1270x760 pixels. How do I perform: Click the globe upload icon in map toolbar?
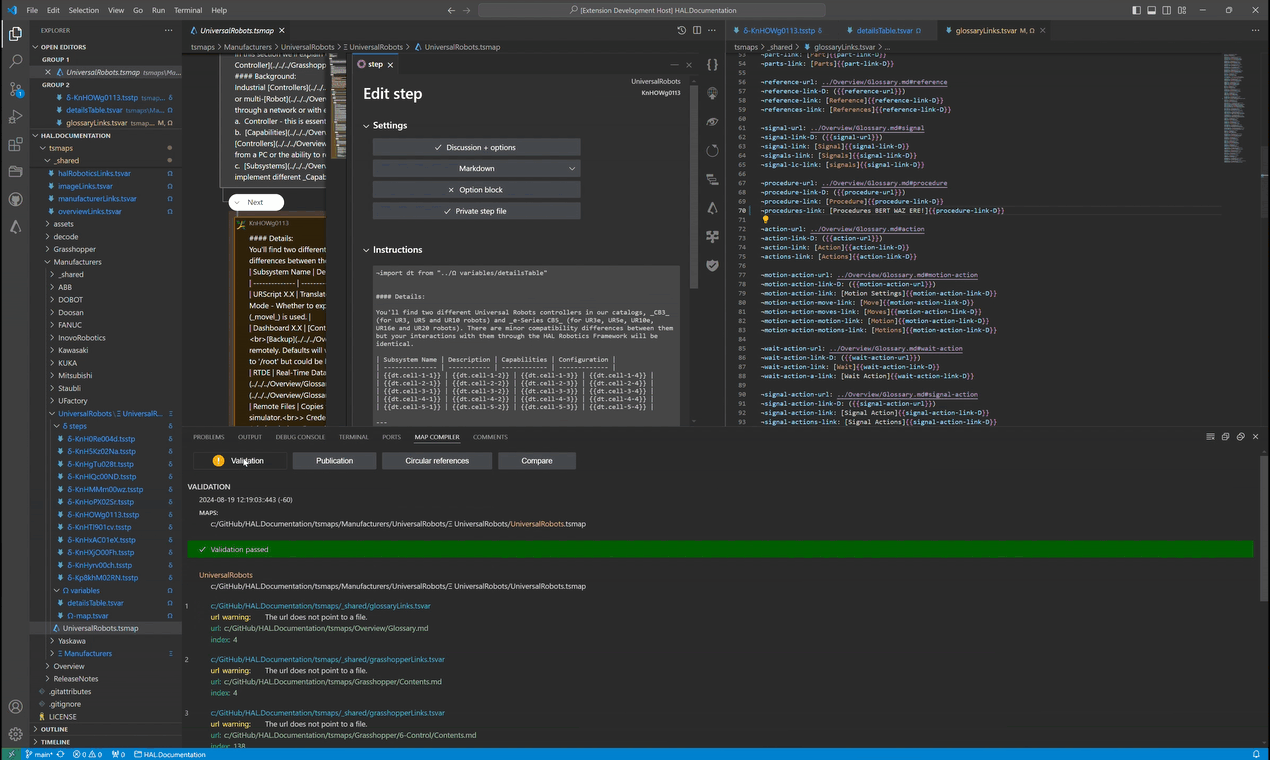click(x=712, y=93)
